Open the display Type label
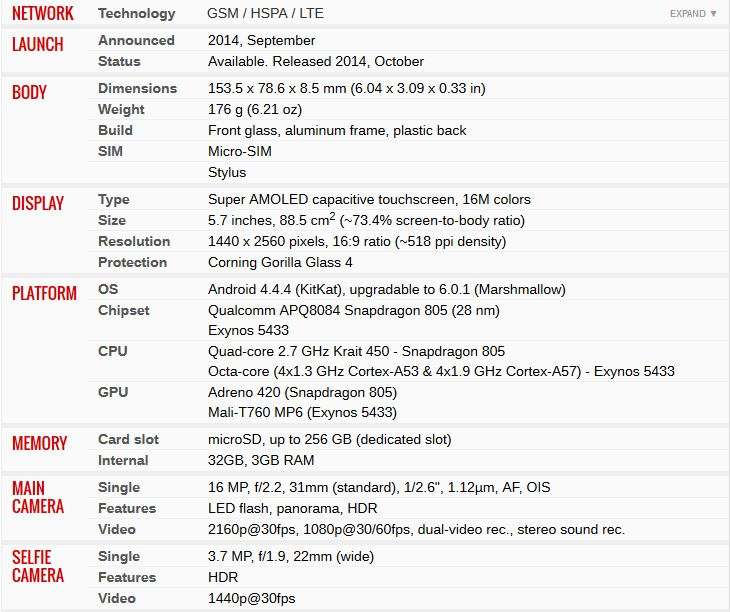Viewport: 730px width, 612px height. (114, 200)
